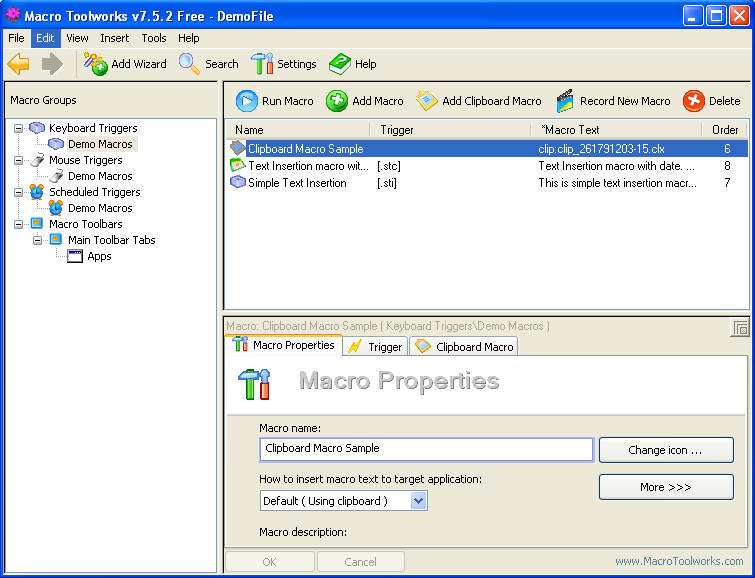Start Record New Macro
This screenshot has height=578, width=755.
566,101
